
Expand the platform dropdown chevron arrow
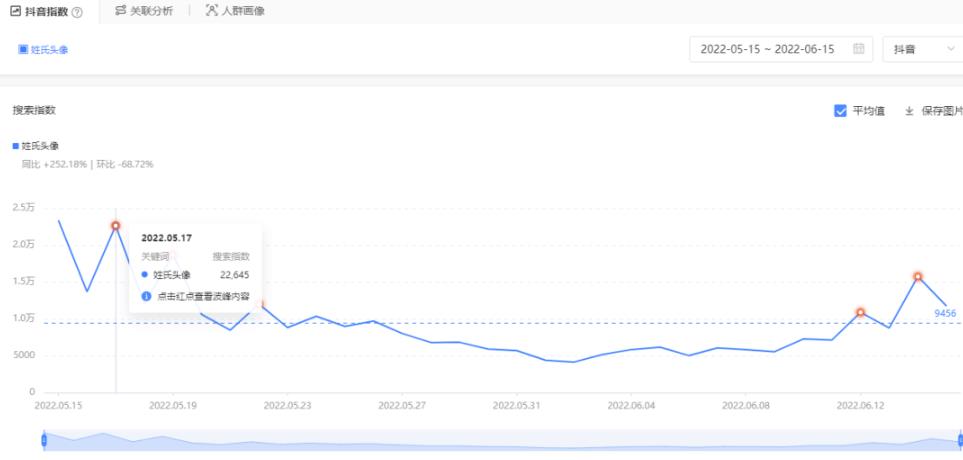(949, 50)
